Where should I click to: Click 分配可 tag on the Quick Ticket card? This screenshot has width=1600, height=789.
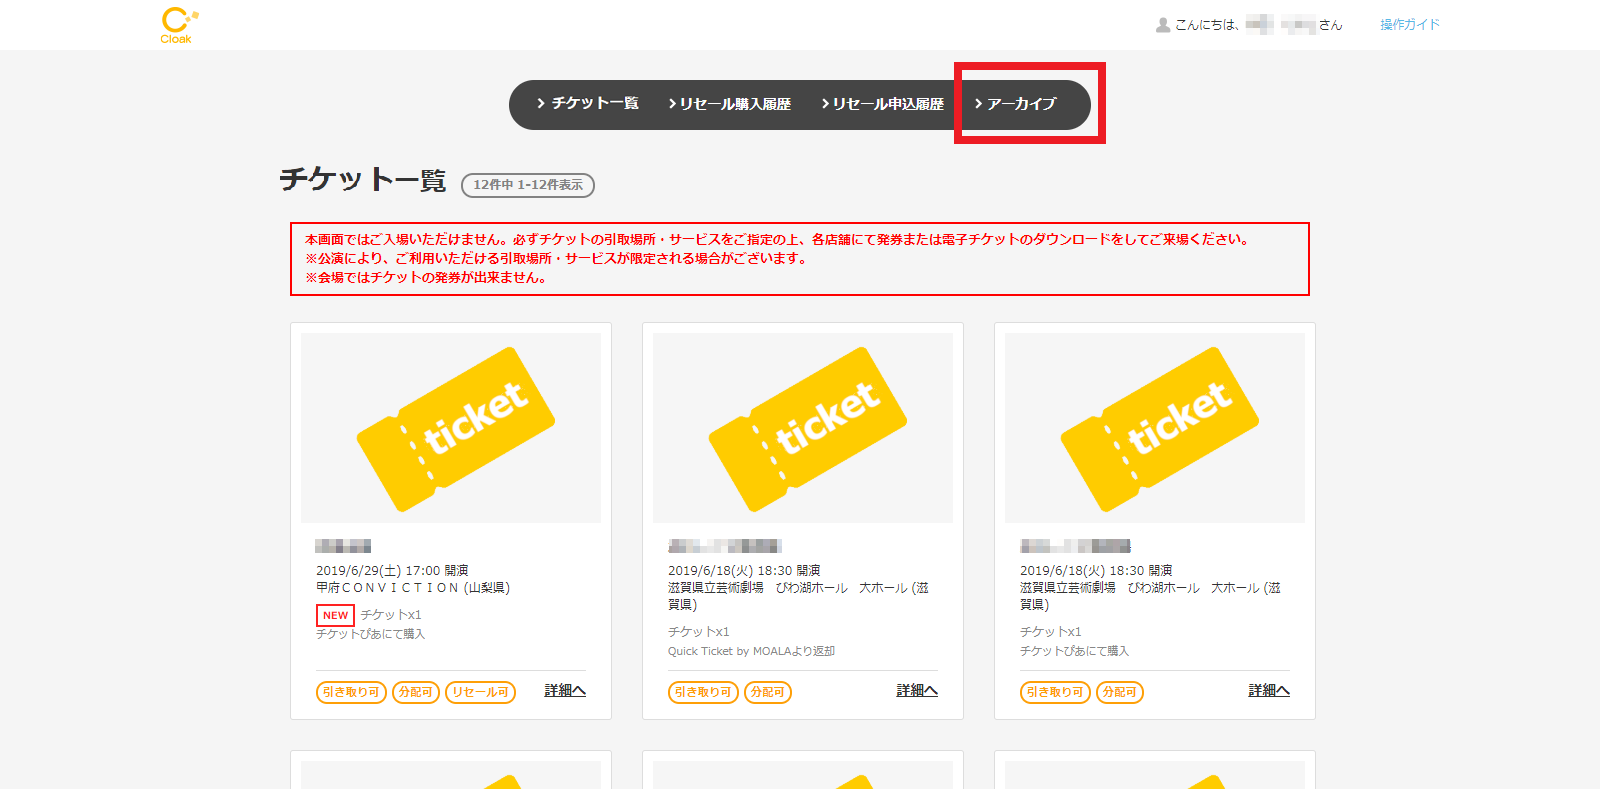[767, 692]
